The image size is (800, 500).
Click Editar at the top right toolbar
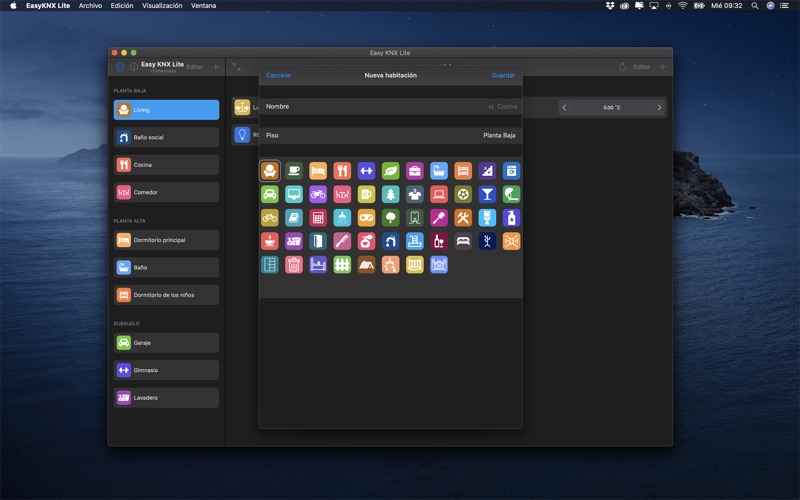point(641,67)
